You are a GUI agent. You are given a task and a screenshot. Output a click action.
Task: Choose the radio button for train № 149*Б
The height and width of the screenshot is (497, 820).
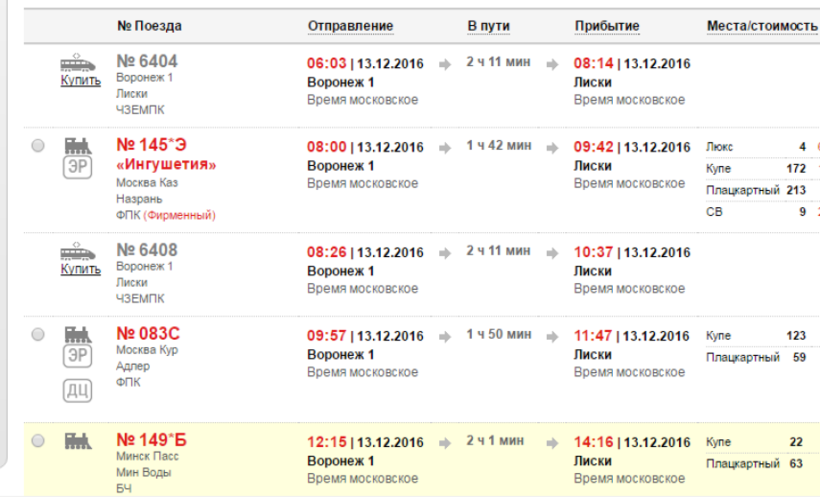click(x=38, y=441)
